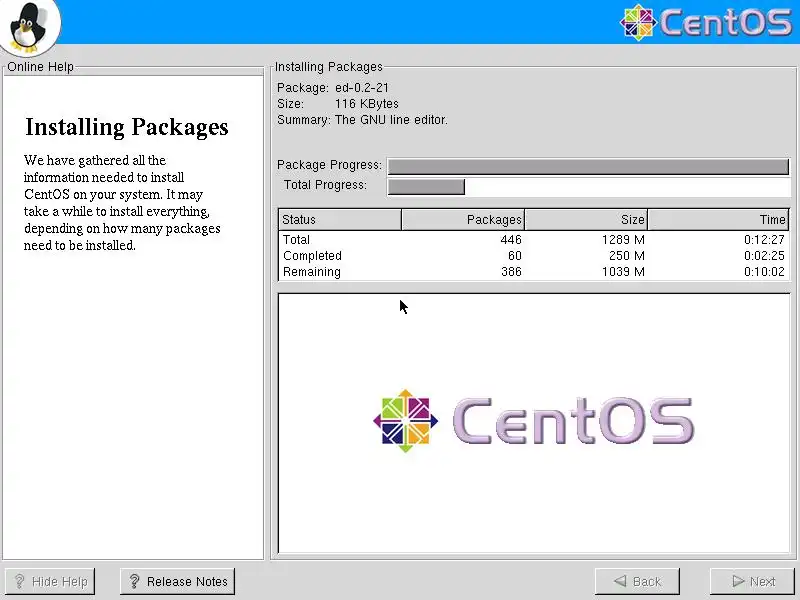The height and width of the screenshot is (600, 800).
Task: Click total time 0:12:27
Action: tap(764, 240)
